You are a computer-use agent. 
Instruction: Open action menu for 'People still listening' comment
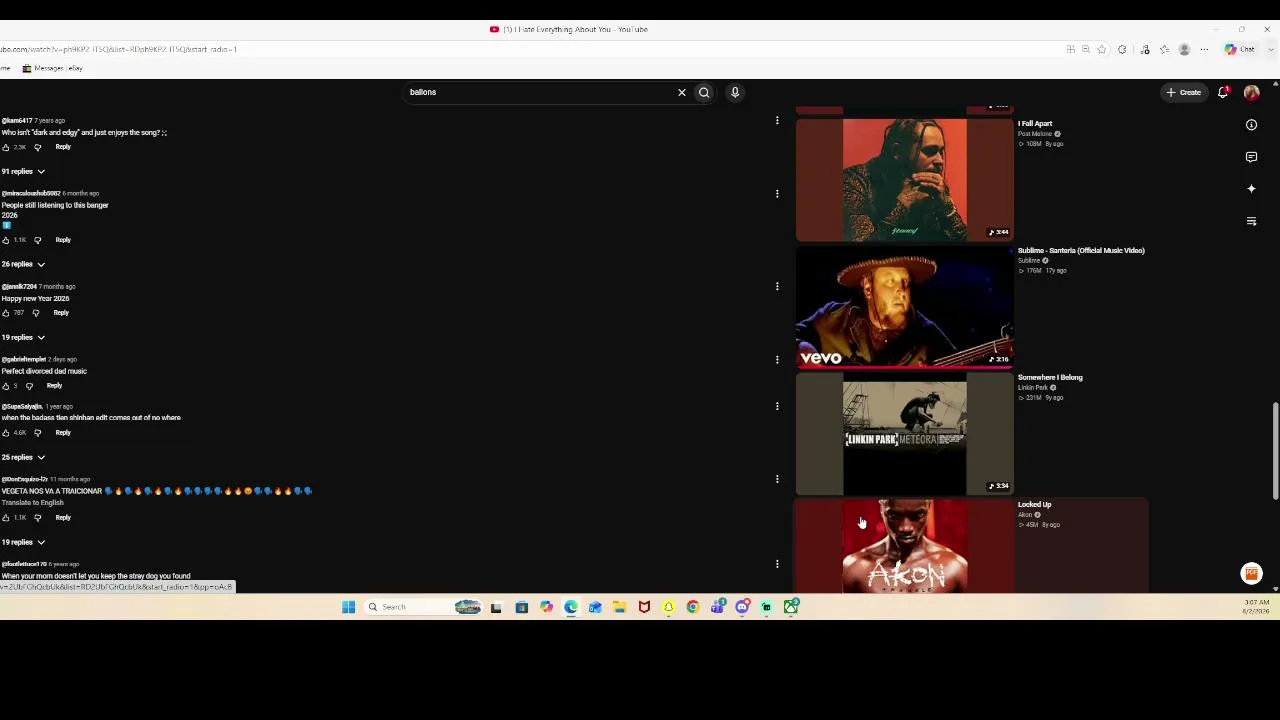(777, 194)
